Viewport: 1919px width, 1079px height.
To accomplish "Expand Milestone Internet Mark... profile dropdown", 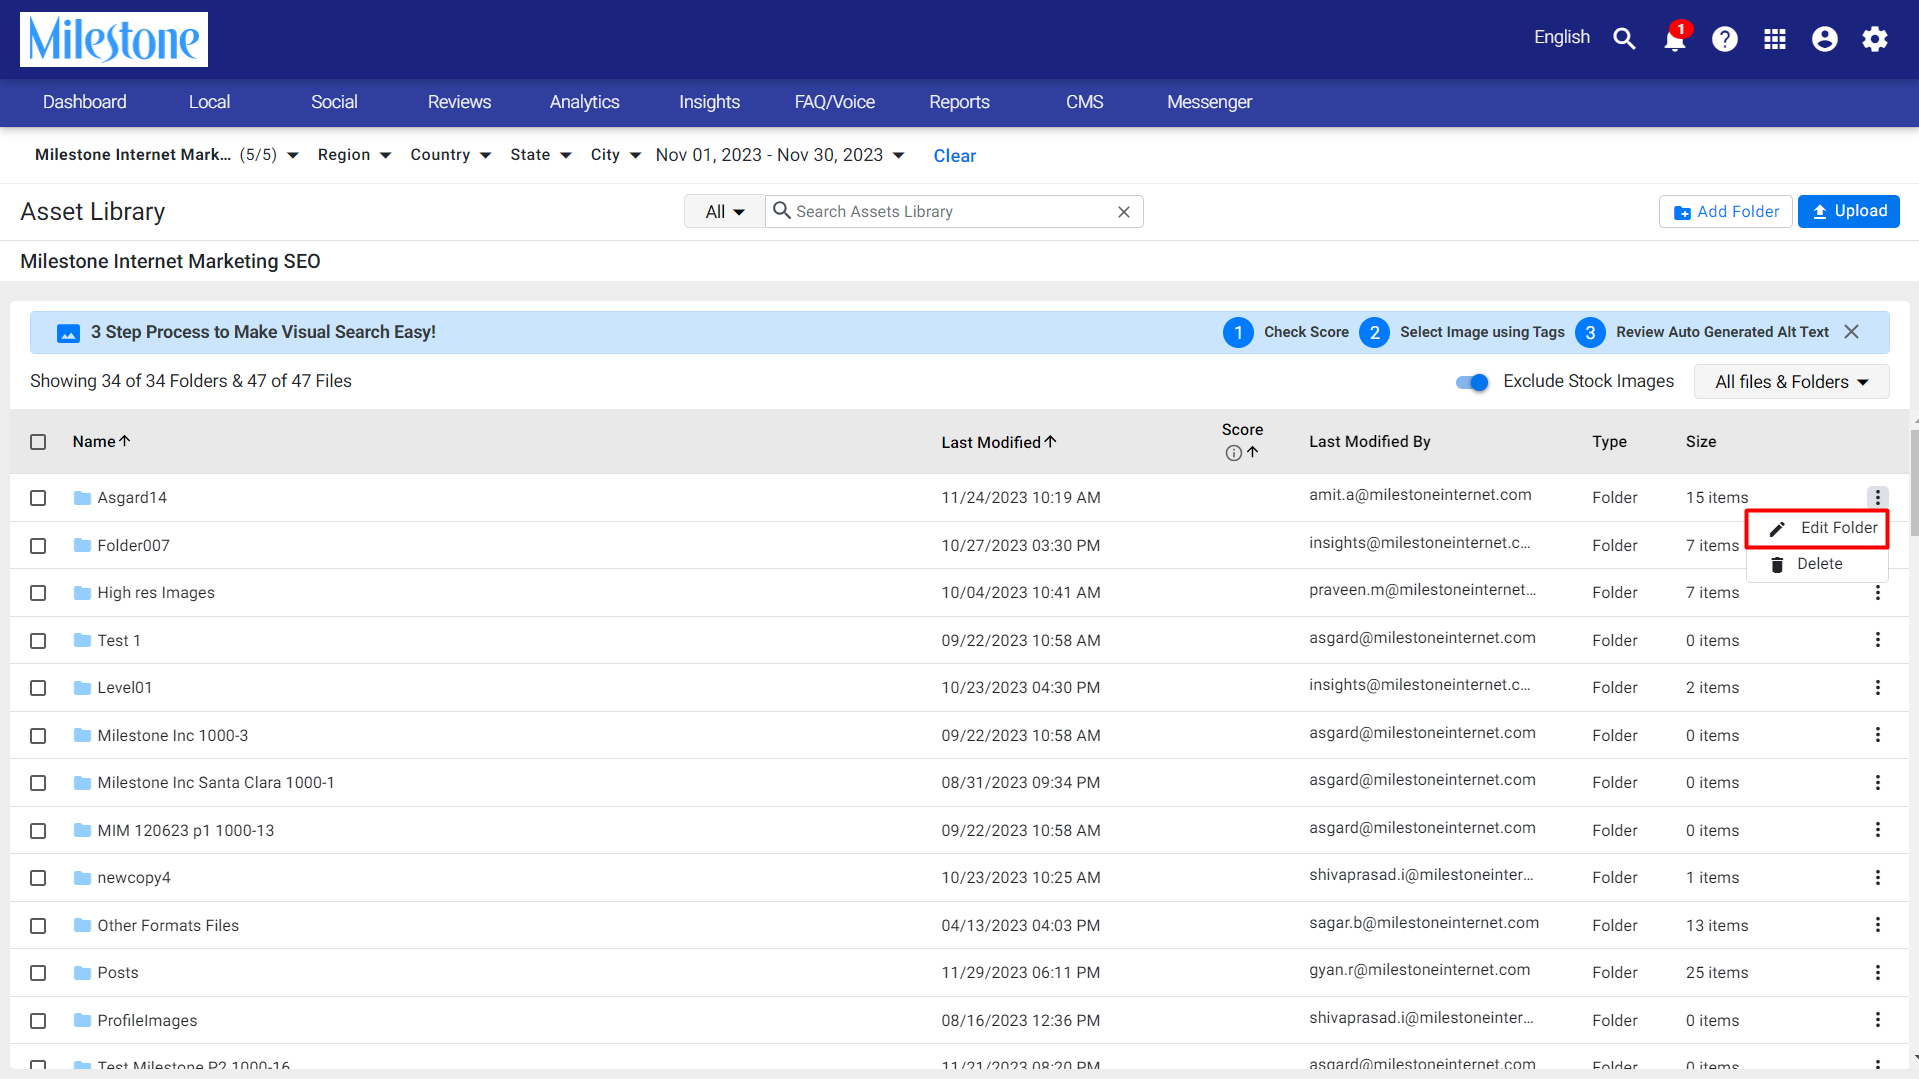I will tap(166, 155).
